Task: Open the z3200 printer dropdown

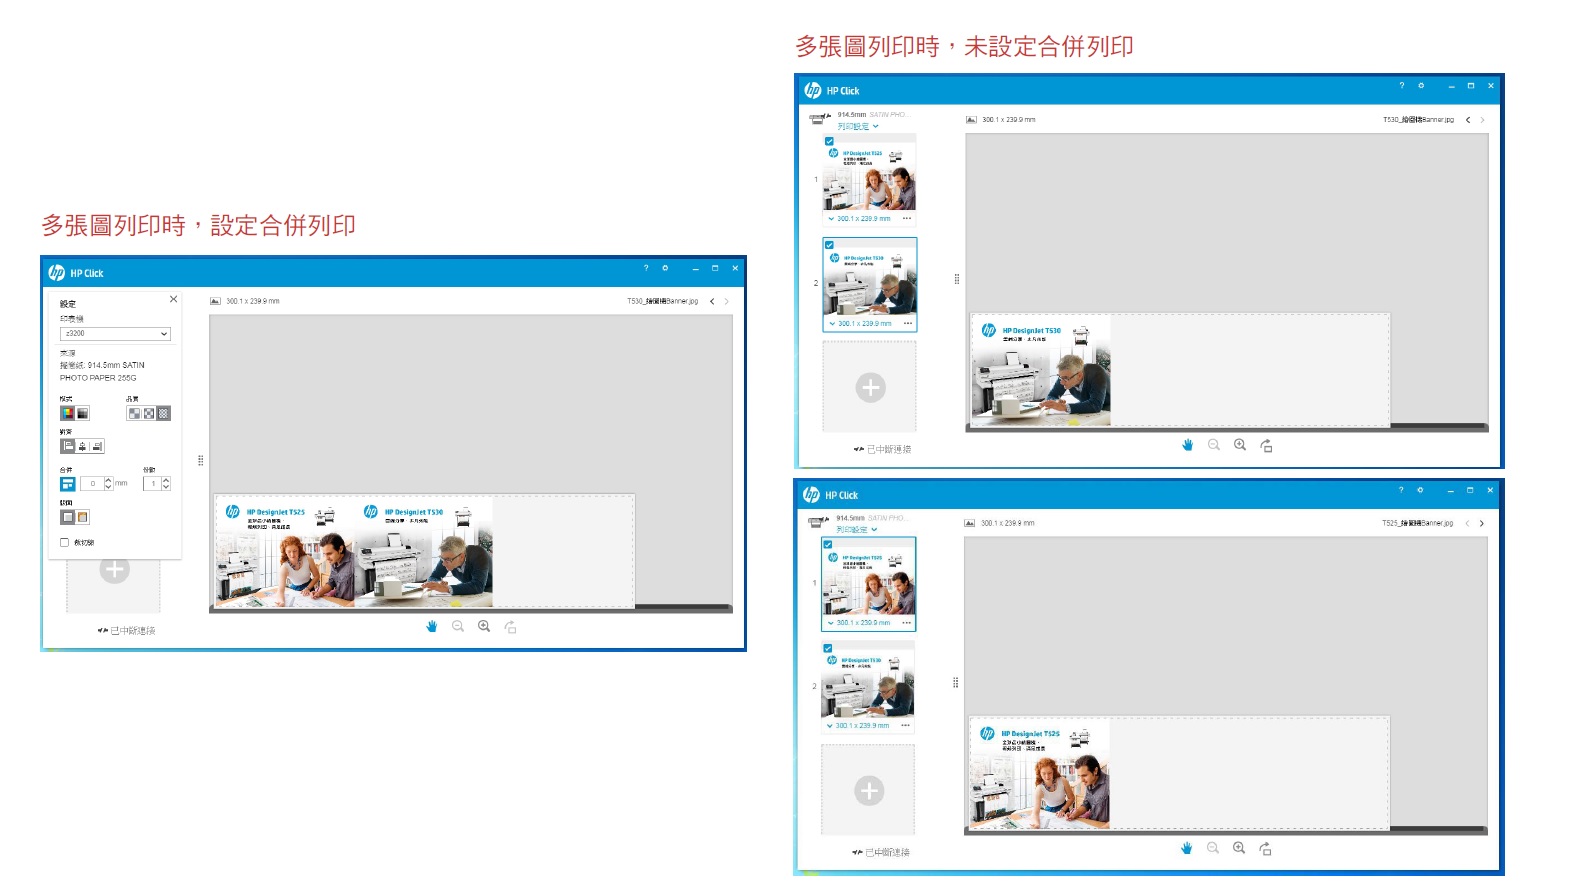Action: point(115,334)
